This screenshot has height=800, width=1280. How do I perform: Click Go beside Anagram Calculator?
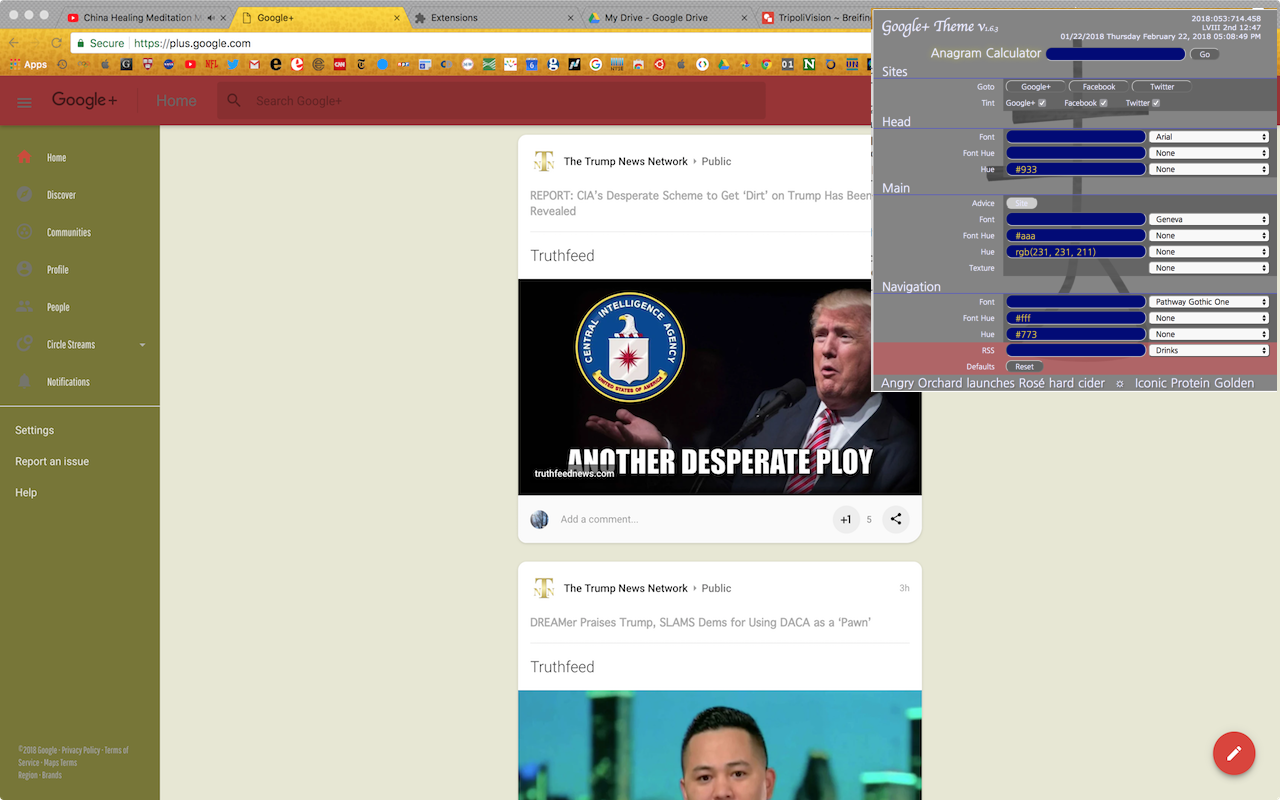tap(1204, 54)
